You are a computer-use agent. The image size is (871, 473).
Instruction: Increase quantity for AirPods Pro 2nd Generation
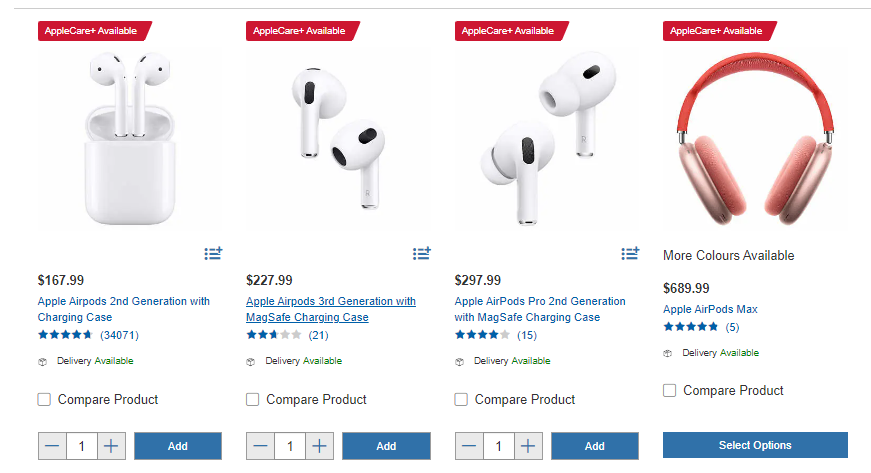[x=528, y=446]
